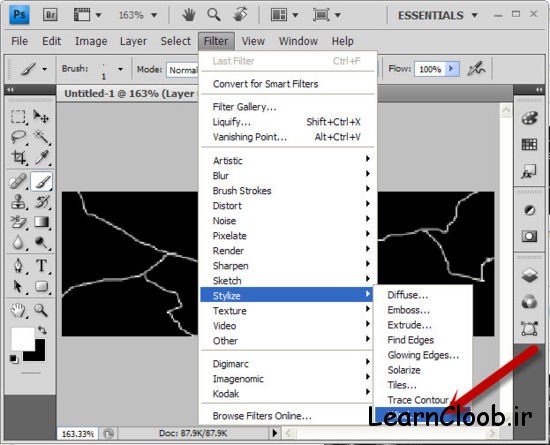Screen dimensions: 550x445
Task: Open the tool preset picker arrow
Action: click(45, 69)
